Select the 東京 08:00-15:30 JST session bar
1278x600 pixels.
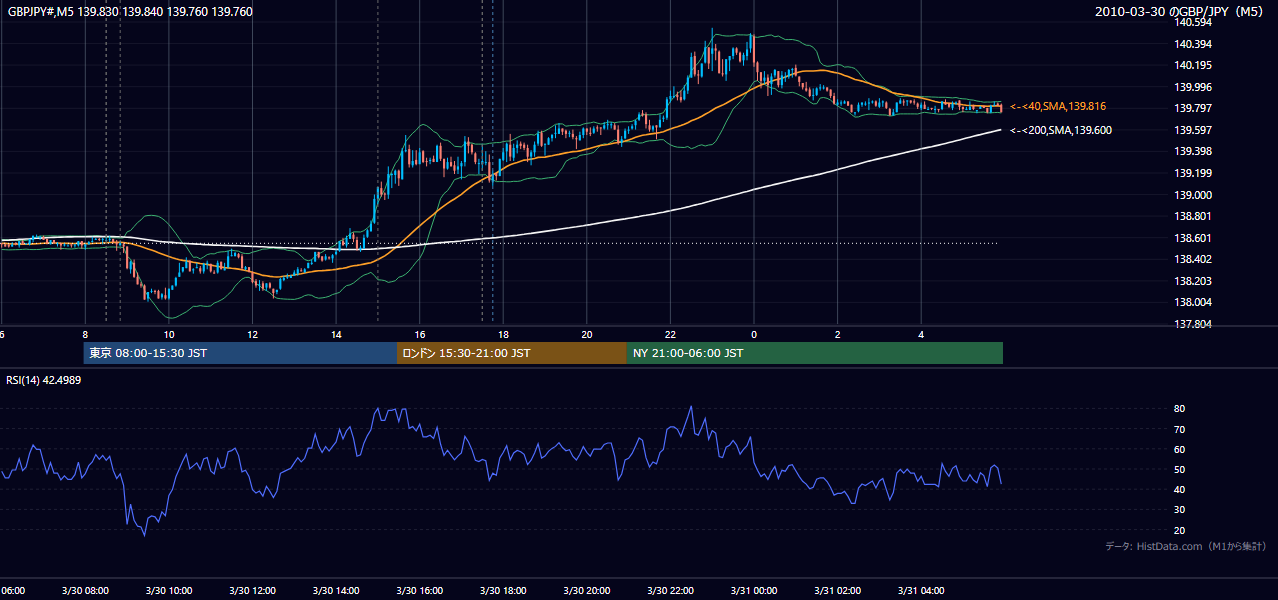click(240, 353)
